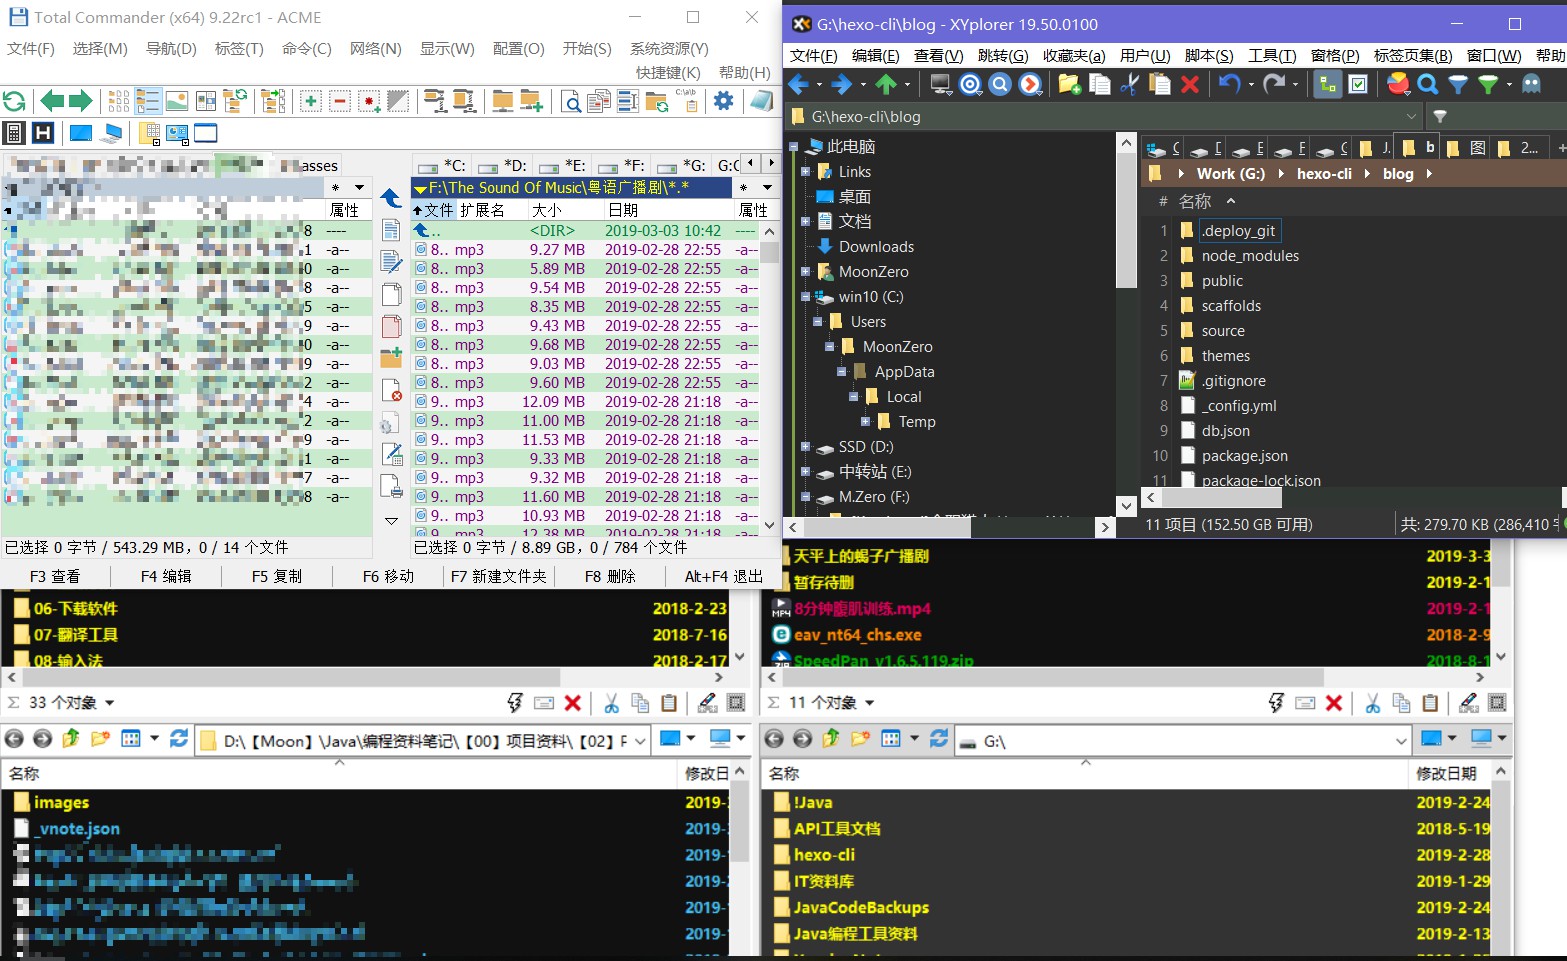Open Total Commander's search files magnifier icon

pos(571,101)
